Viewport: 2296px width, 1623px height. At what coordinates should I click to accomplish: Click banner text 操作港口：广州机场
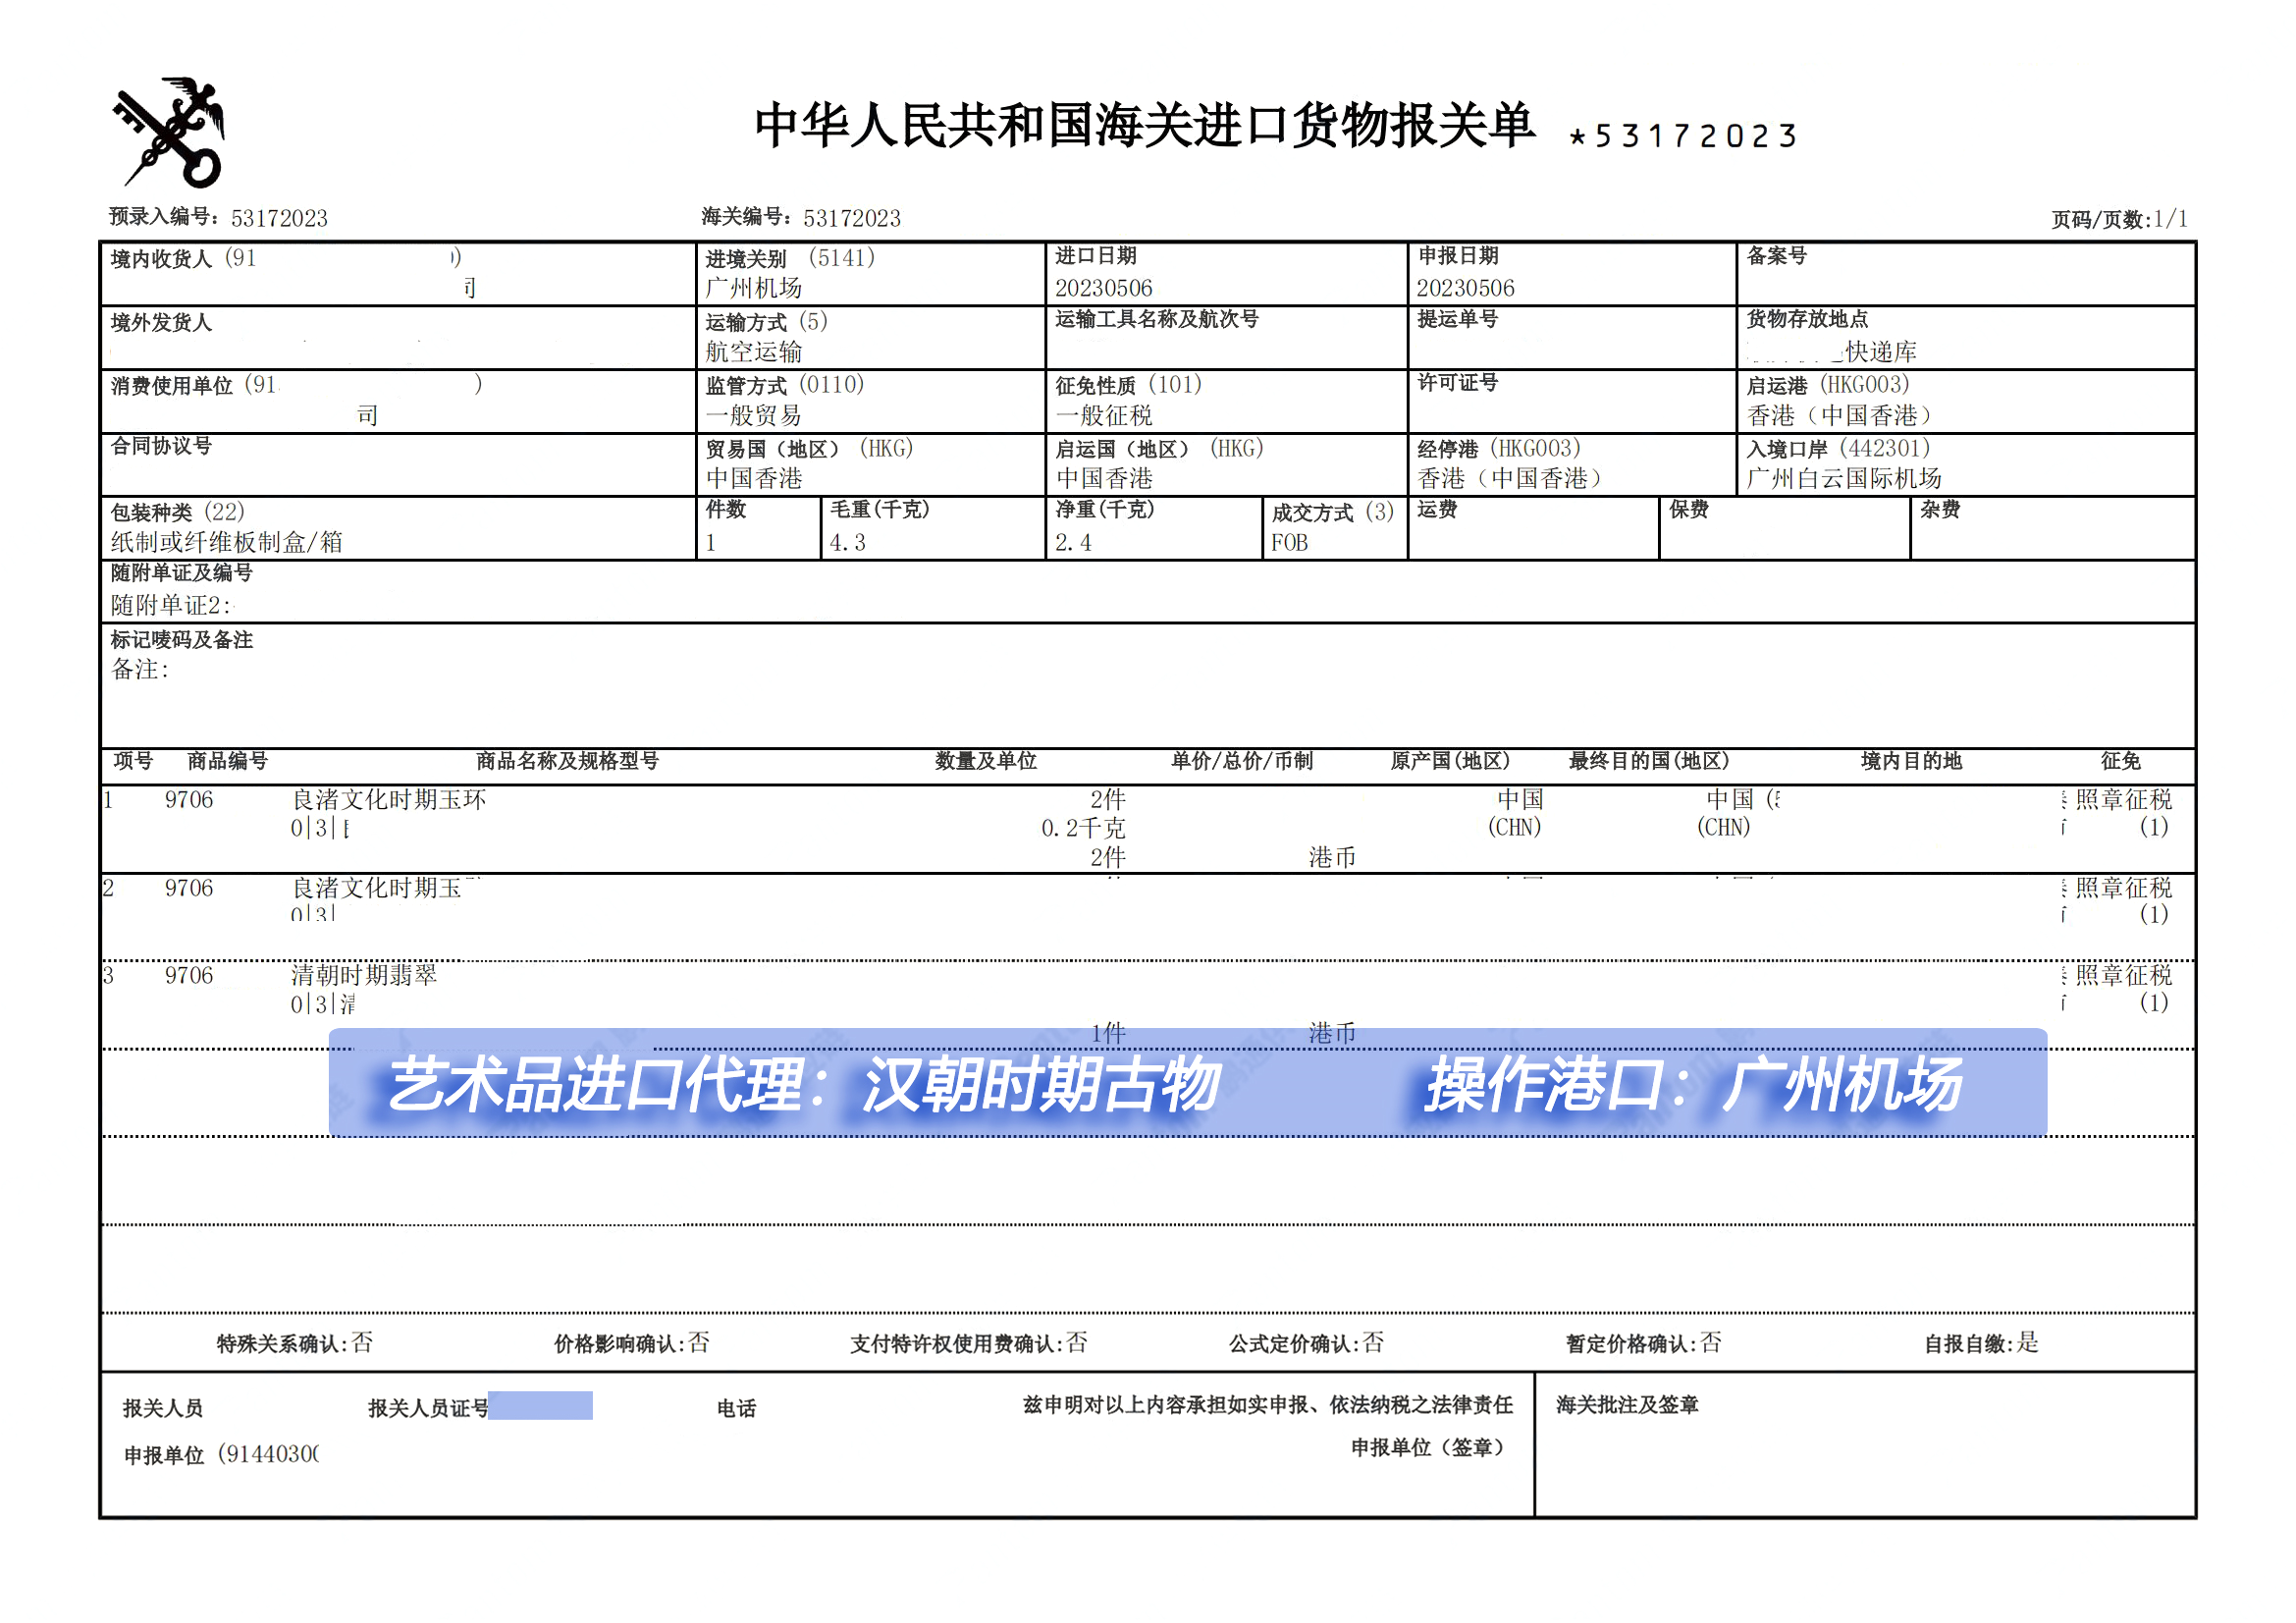click(1692, 1084)
